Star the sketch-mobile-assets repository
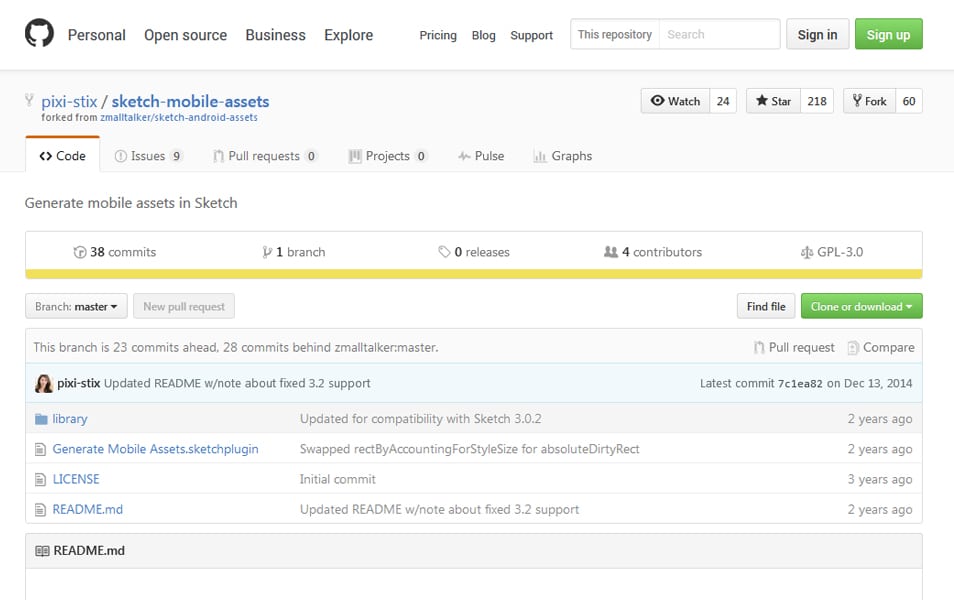The height and width of the screenshot is (600, 954). click(x=773, y=101)
